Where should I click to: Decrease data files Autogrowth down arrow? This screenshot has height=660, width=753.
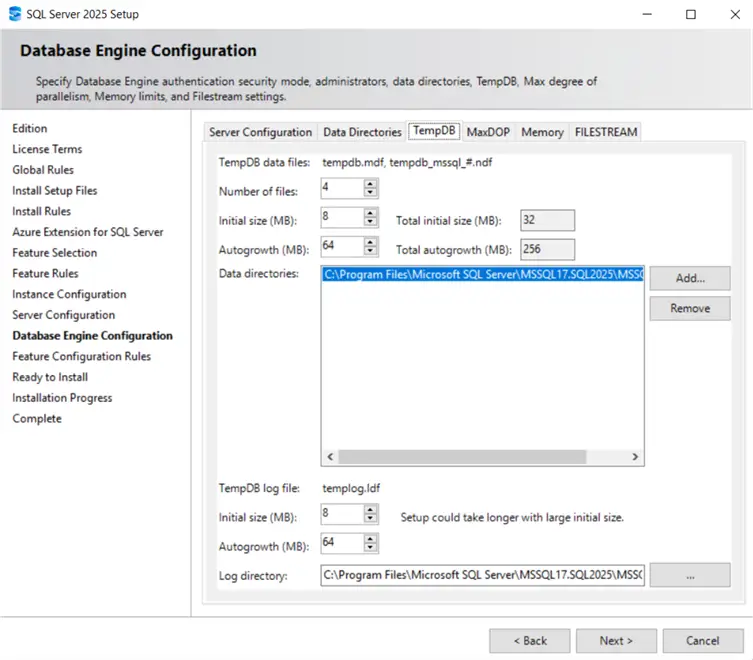(370, 251)
